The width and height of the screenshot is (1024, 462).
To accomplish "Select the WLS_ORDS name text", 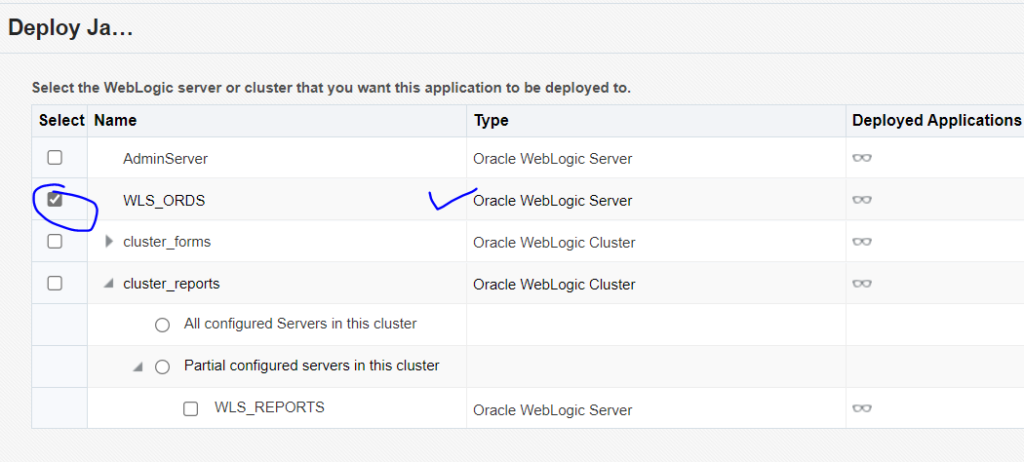I will (164, 200).
